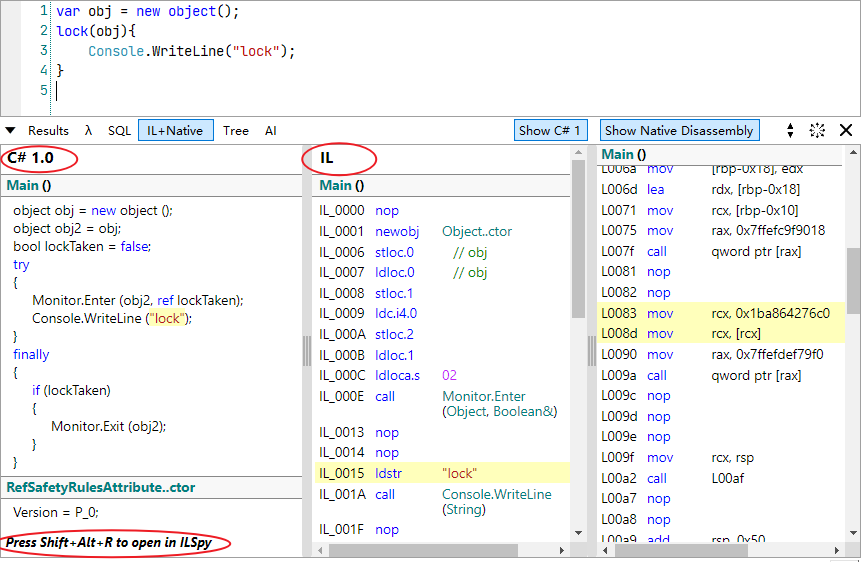Switch to the AI tab

[271, 131]
